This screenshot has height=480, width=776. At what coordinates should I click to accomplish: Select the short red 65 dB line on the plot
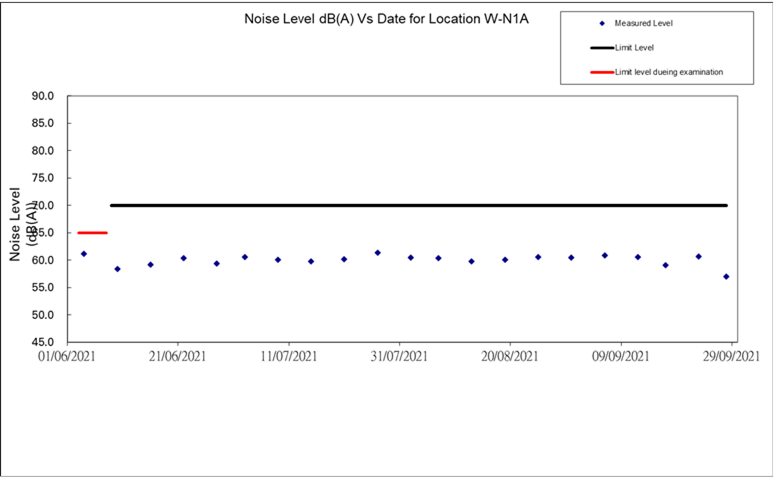tap(92, 232)
